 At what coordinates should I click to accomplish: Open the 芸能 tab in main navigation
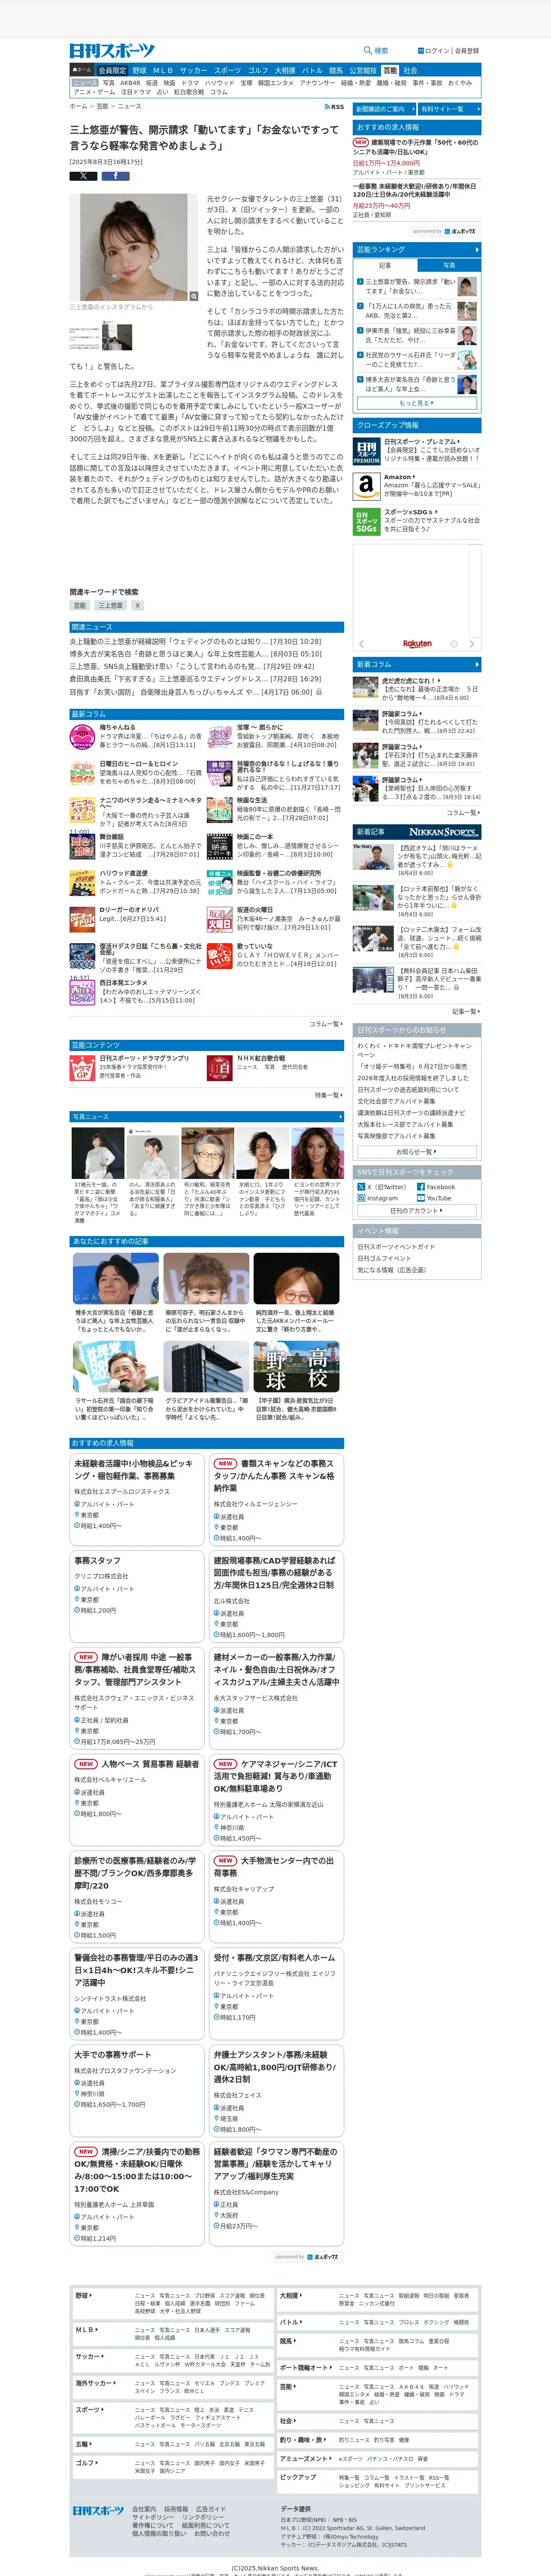390,71
